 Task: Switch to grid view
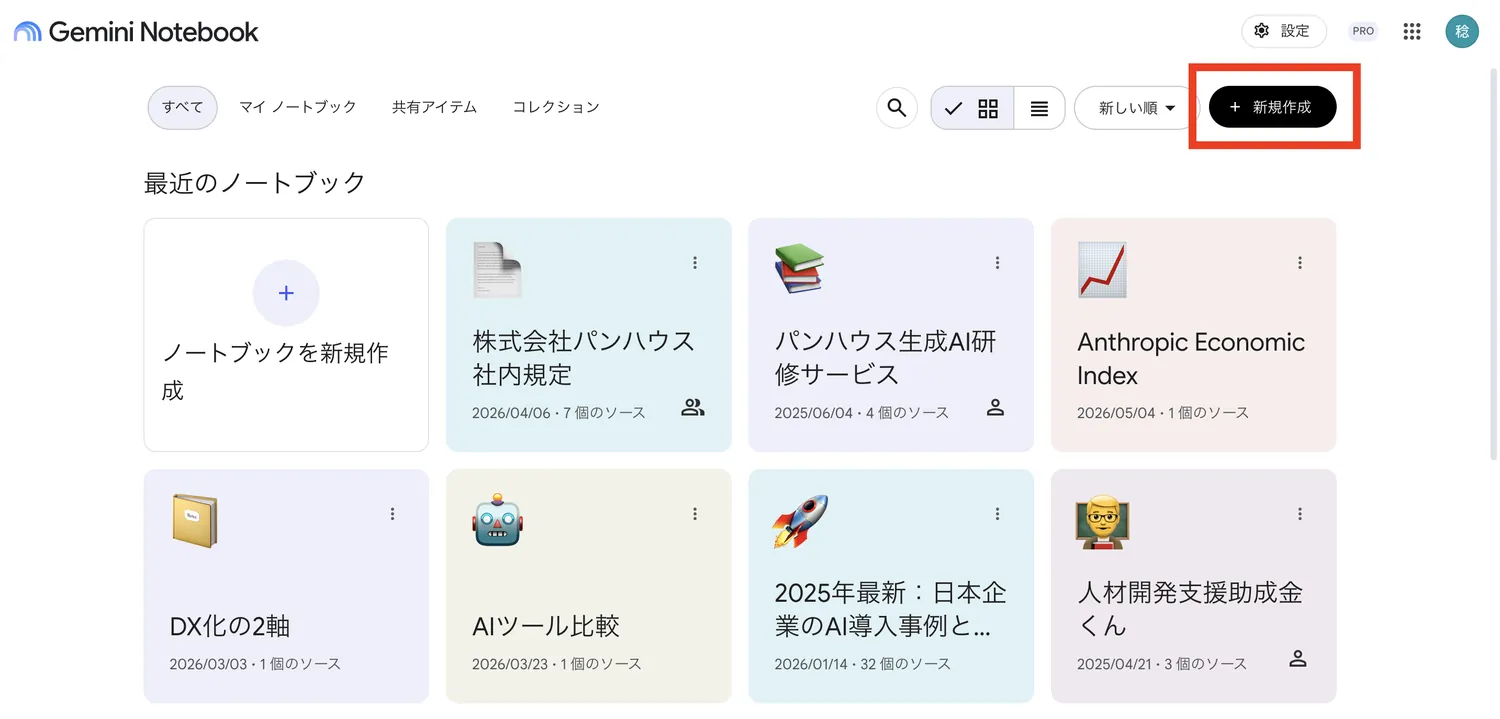click(972, 108)
